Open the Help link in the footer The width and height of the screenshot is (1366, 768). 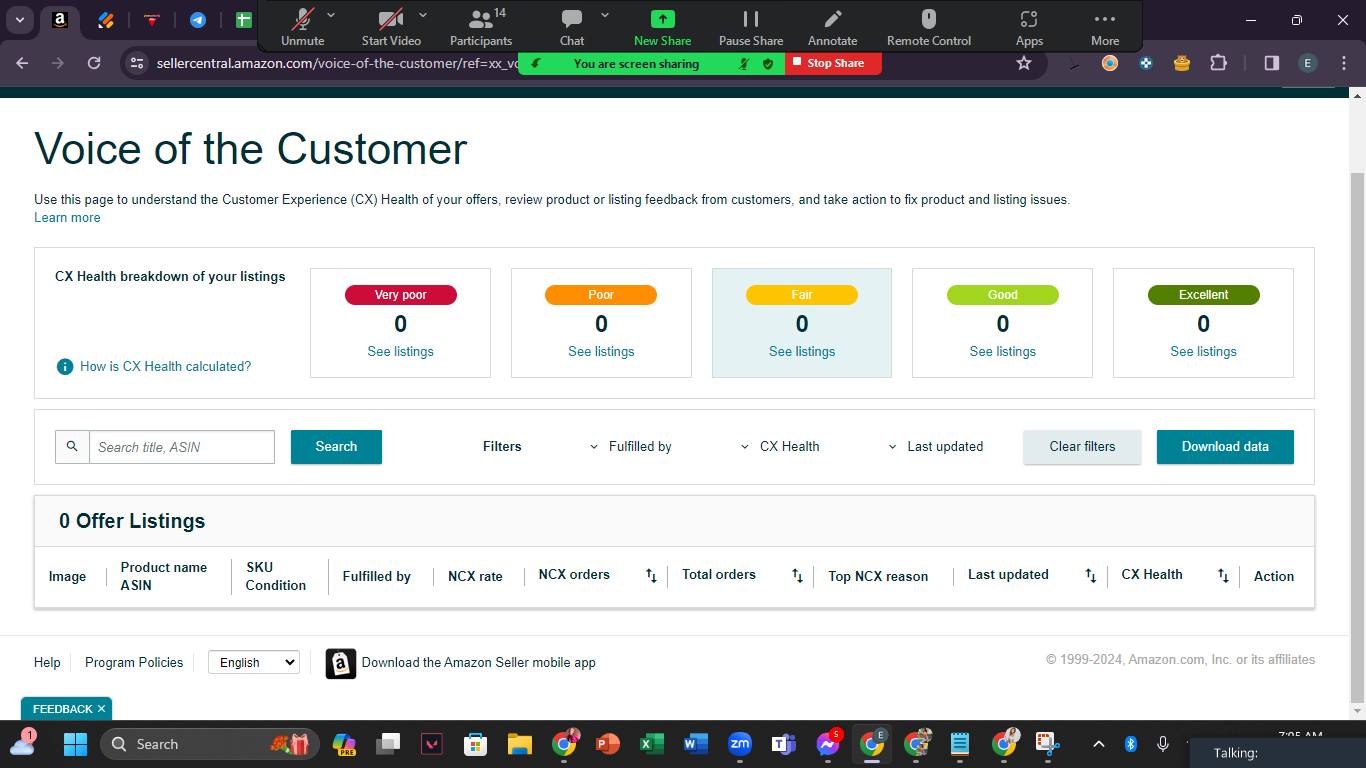47,662
